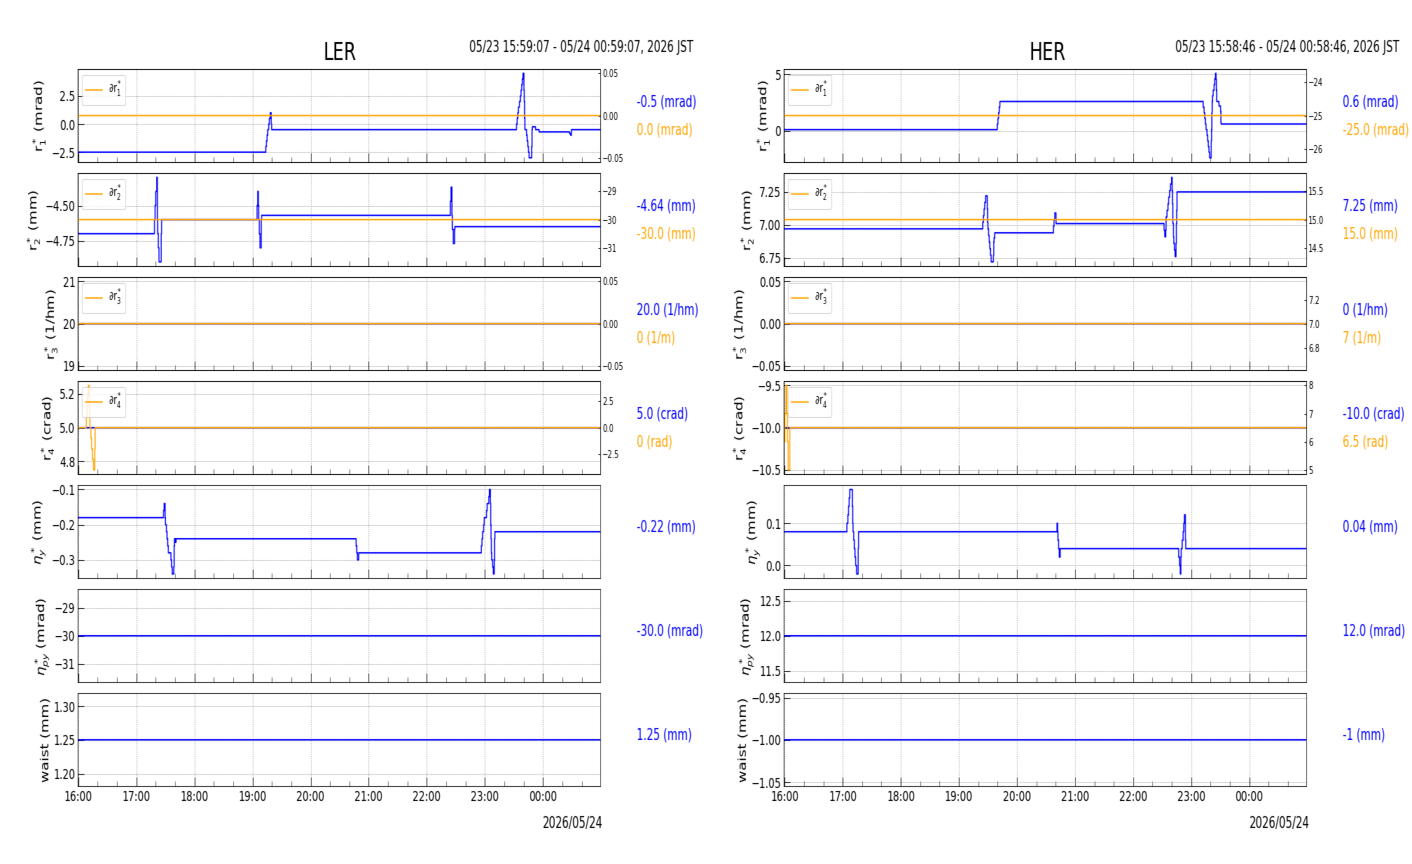Viewport: 1412px width, 864px height.
Task: Click the HER time range header text
Action: pos(1287,47)
